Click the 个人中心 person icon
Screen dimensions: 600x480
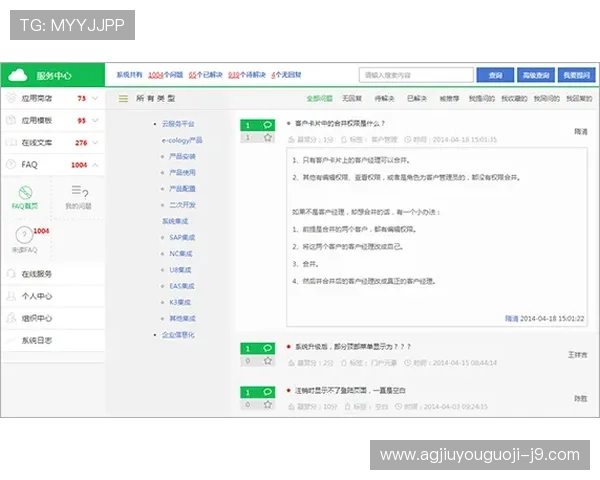point(11,296)
